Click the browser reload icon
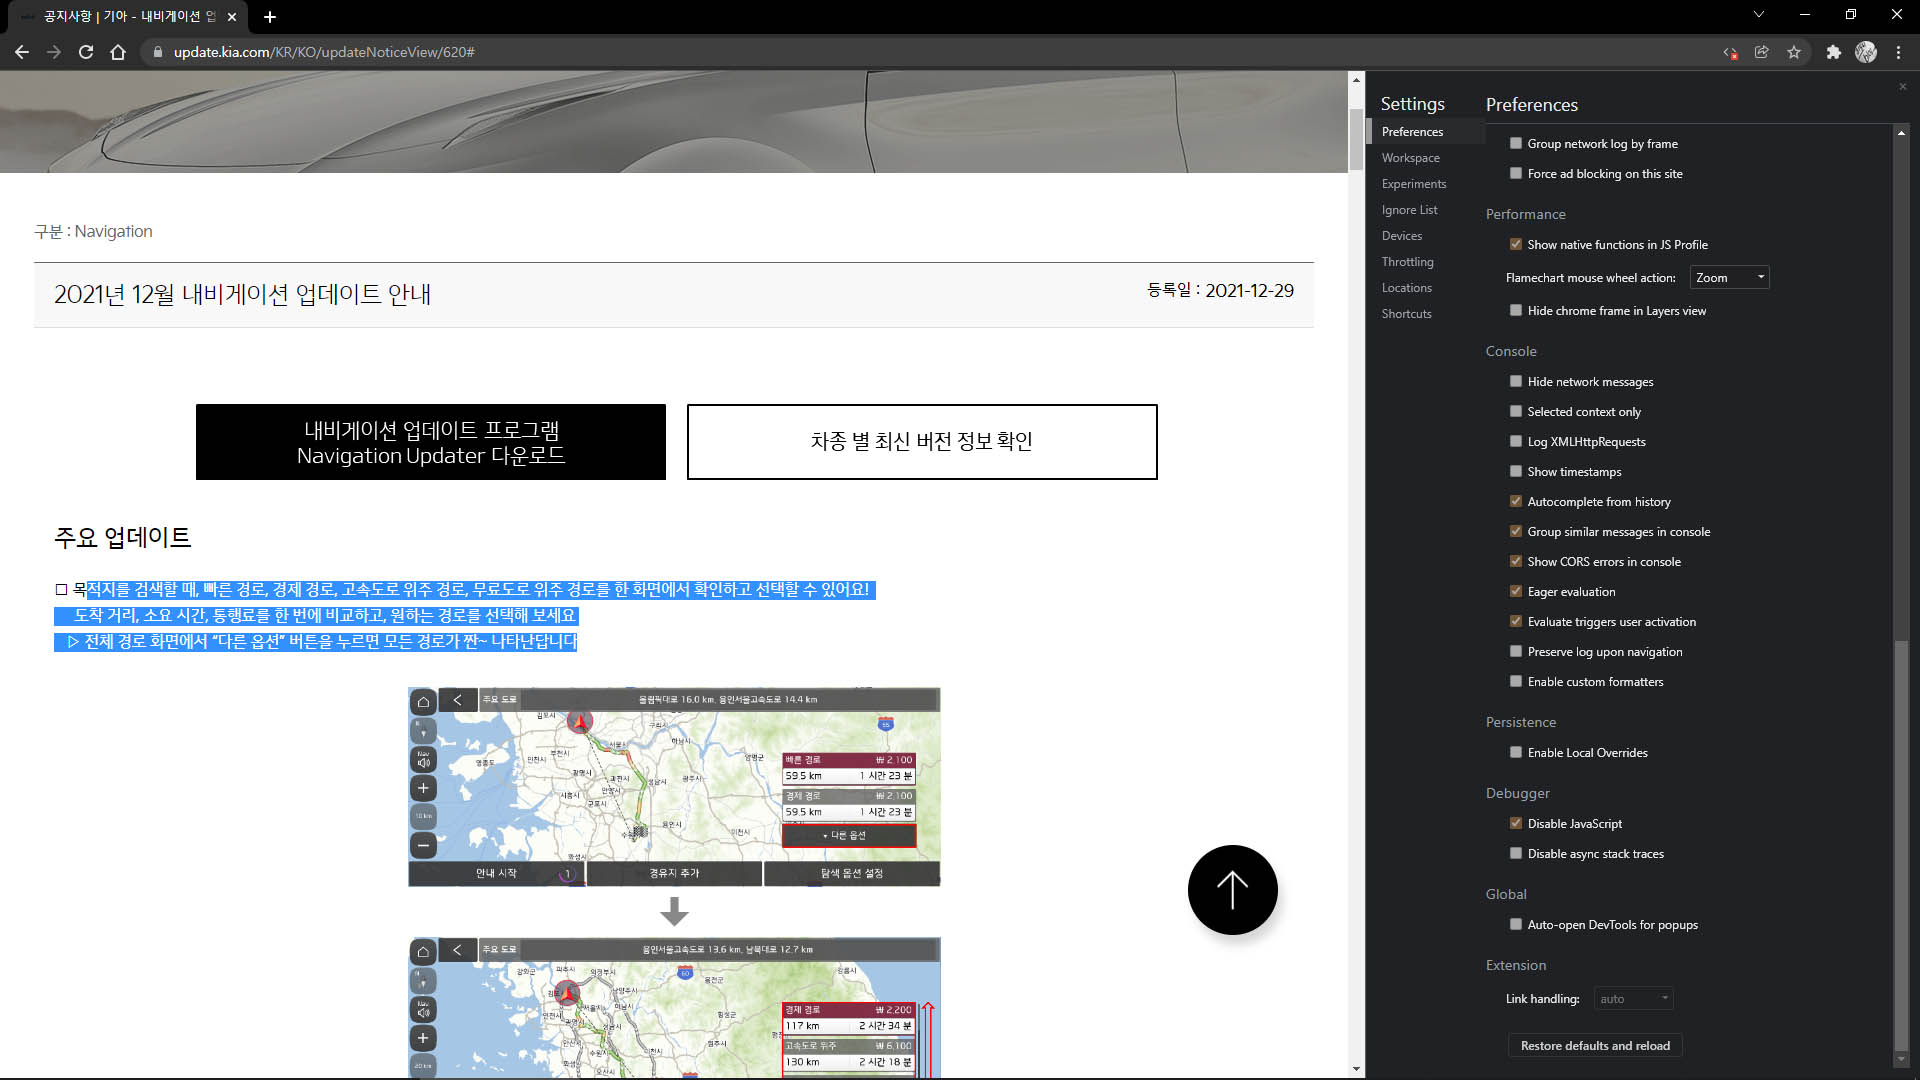The width and height of the screenshot is (1920, 1080). [x=86, y=52]
